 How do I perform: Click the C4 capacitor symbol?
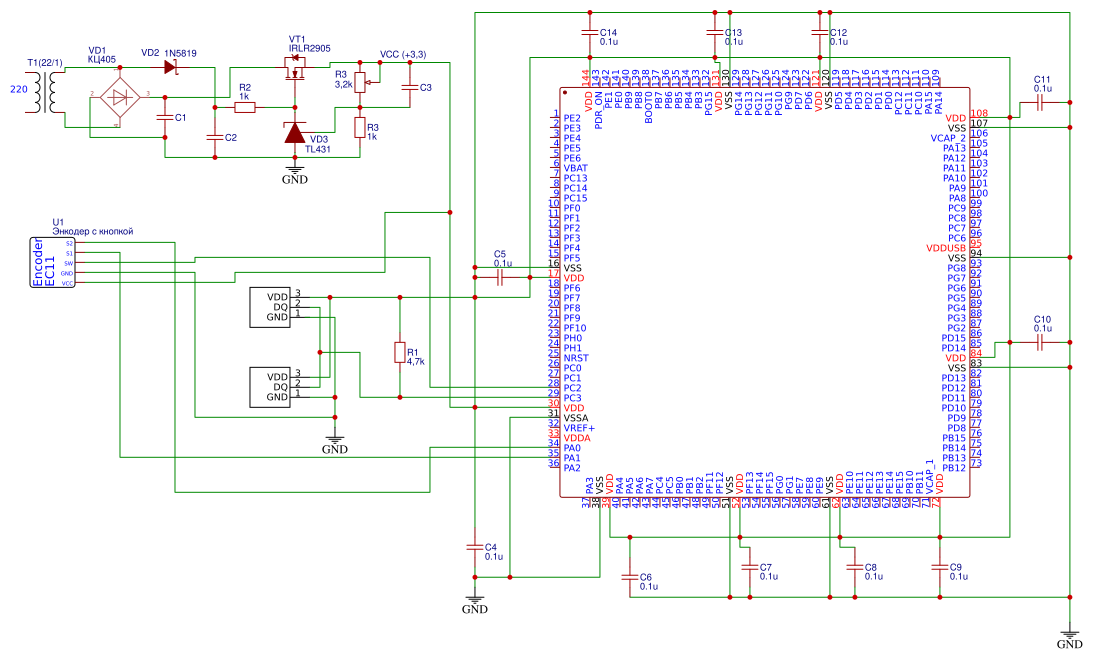pyautogui.click(x=474, y=547)
